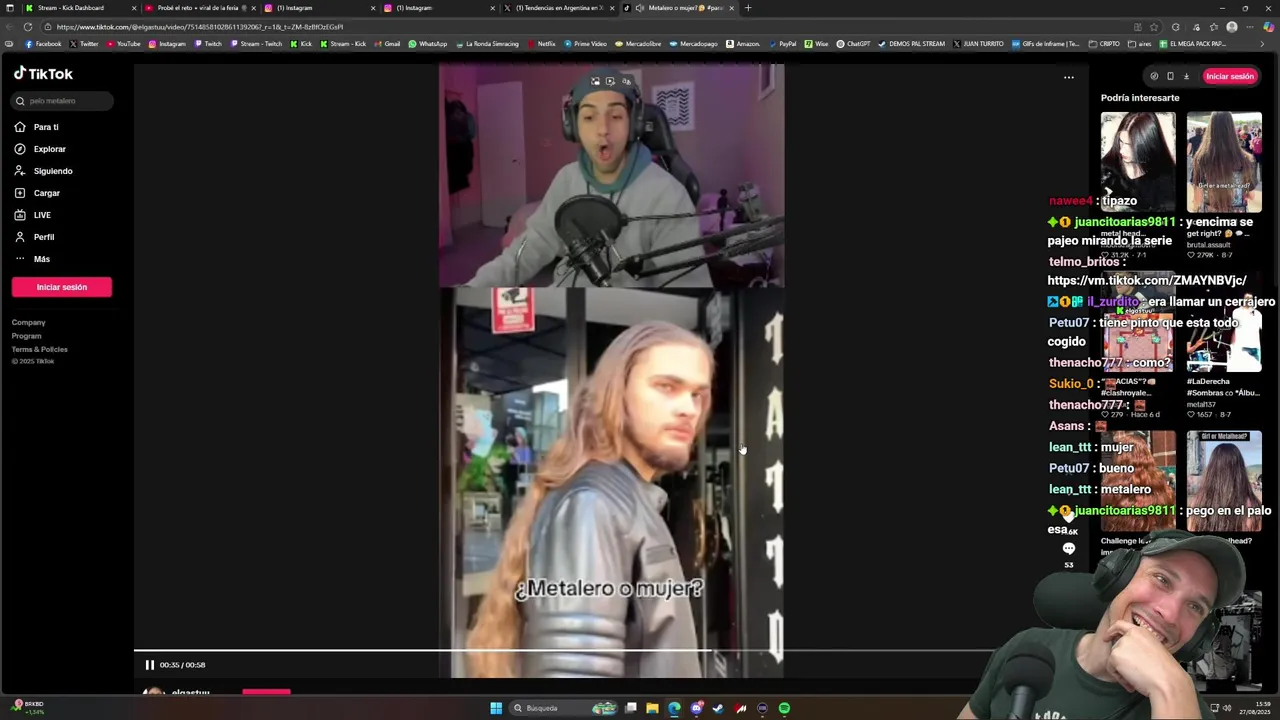Image resolution: width=1280 pixels, height=720 pixels.
Task: Click the TikTok logo
Action: click(x=43, y=74)
